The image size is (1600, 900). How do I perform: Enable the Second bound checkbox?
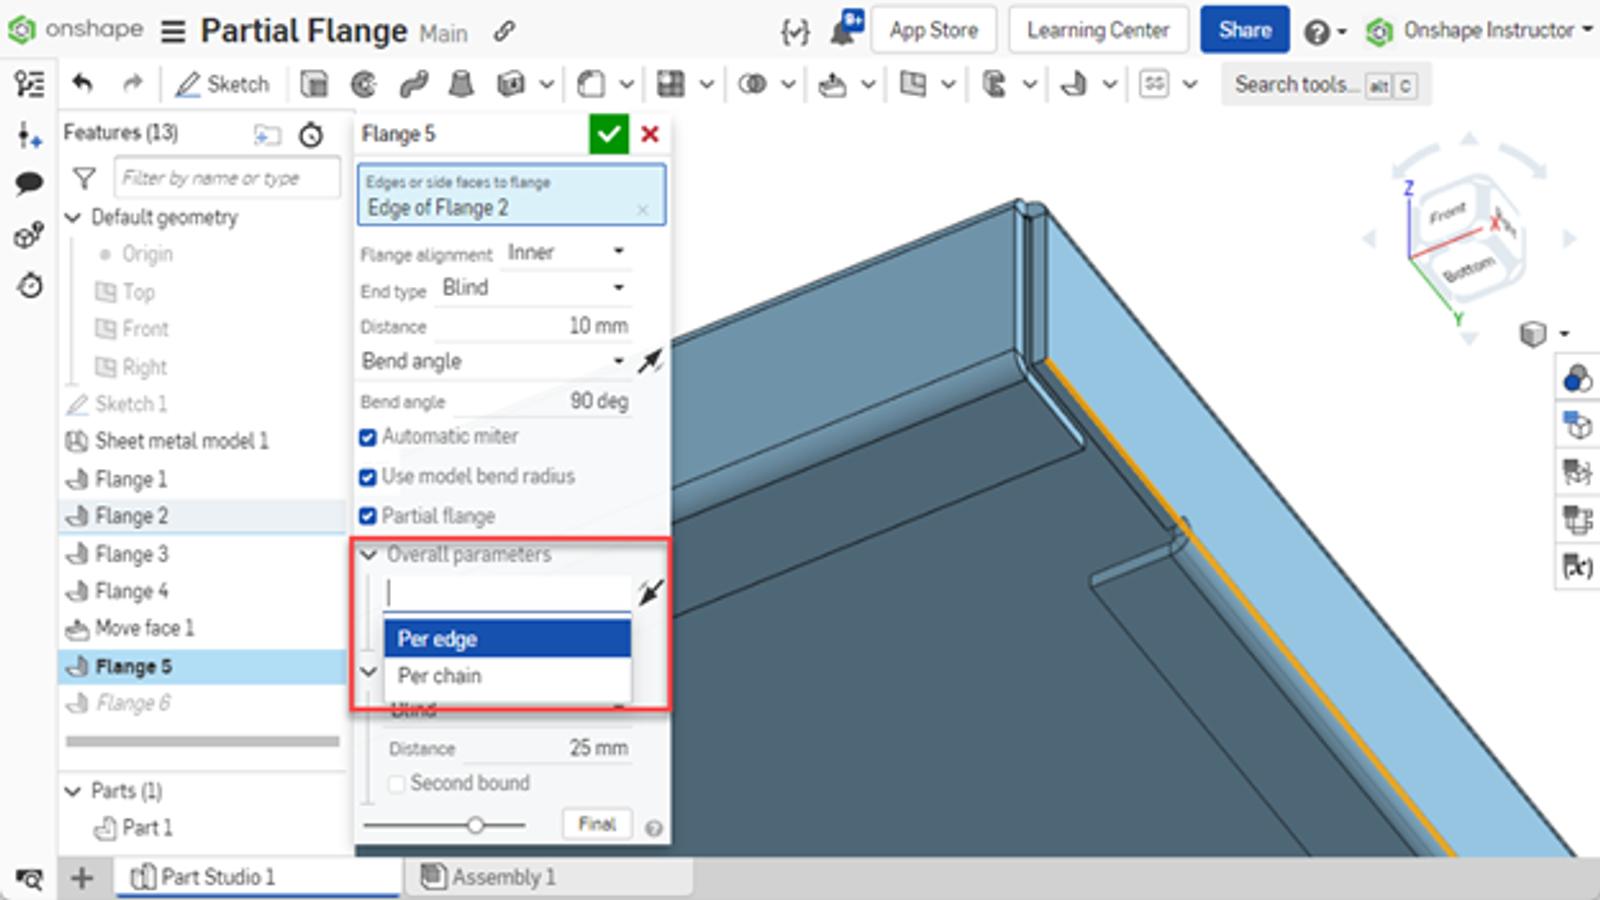396,784
